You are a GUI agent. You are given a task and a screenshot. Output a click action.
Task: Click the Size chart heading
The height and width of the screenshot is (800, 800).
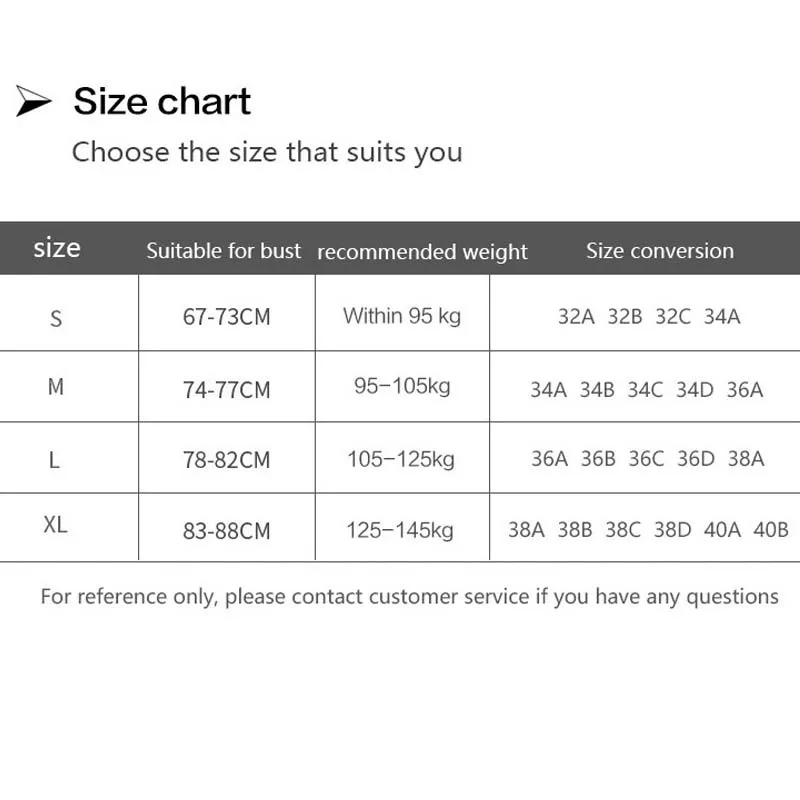point(162,102)
